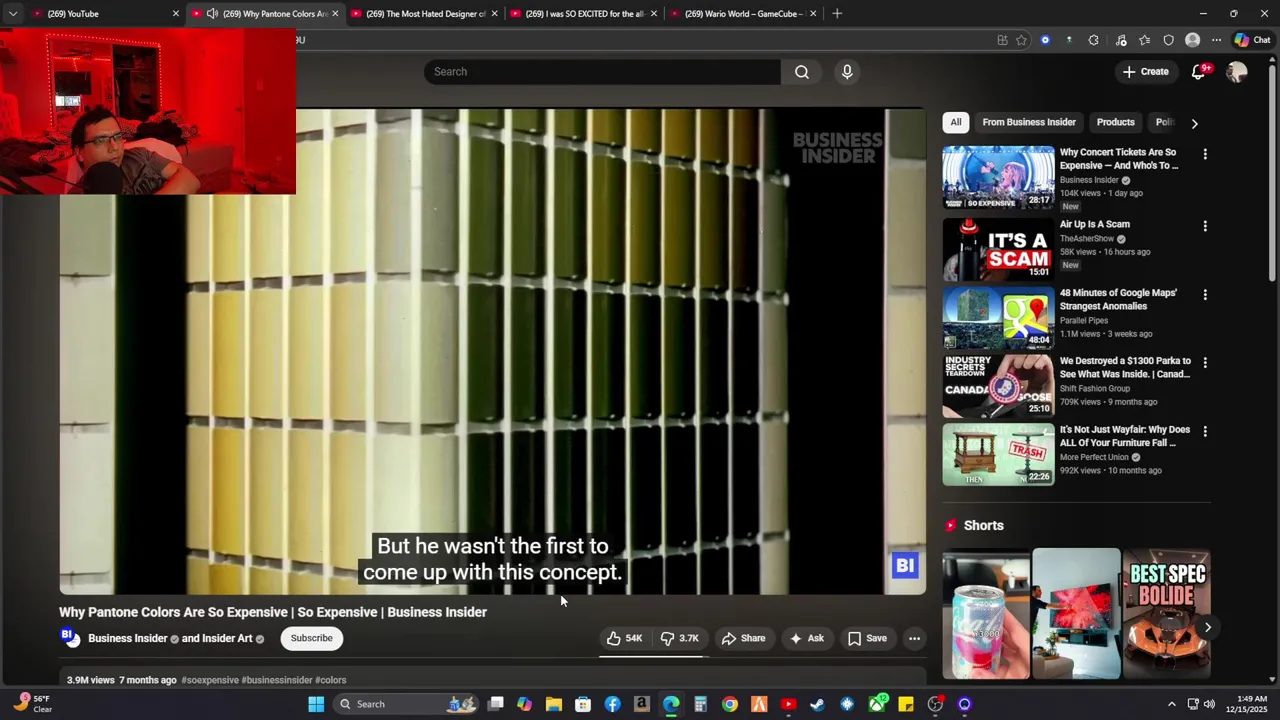This screenshot has width=1280, height=720.
Task: Open the Edge profile icon
Action: click(1192, 40)
